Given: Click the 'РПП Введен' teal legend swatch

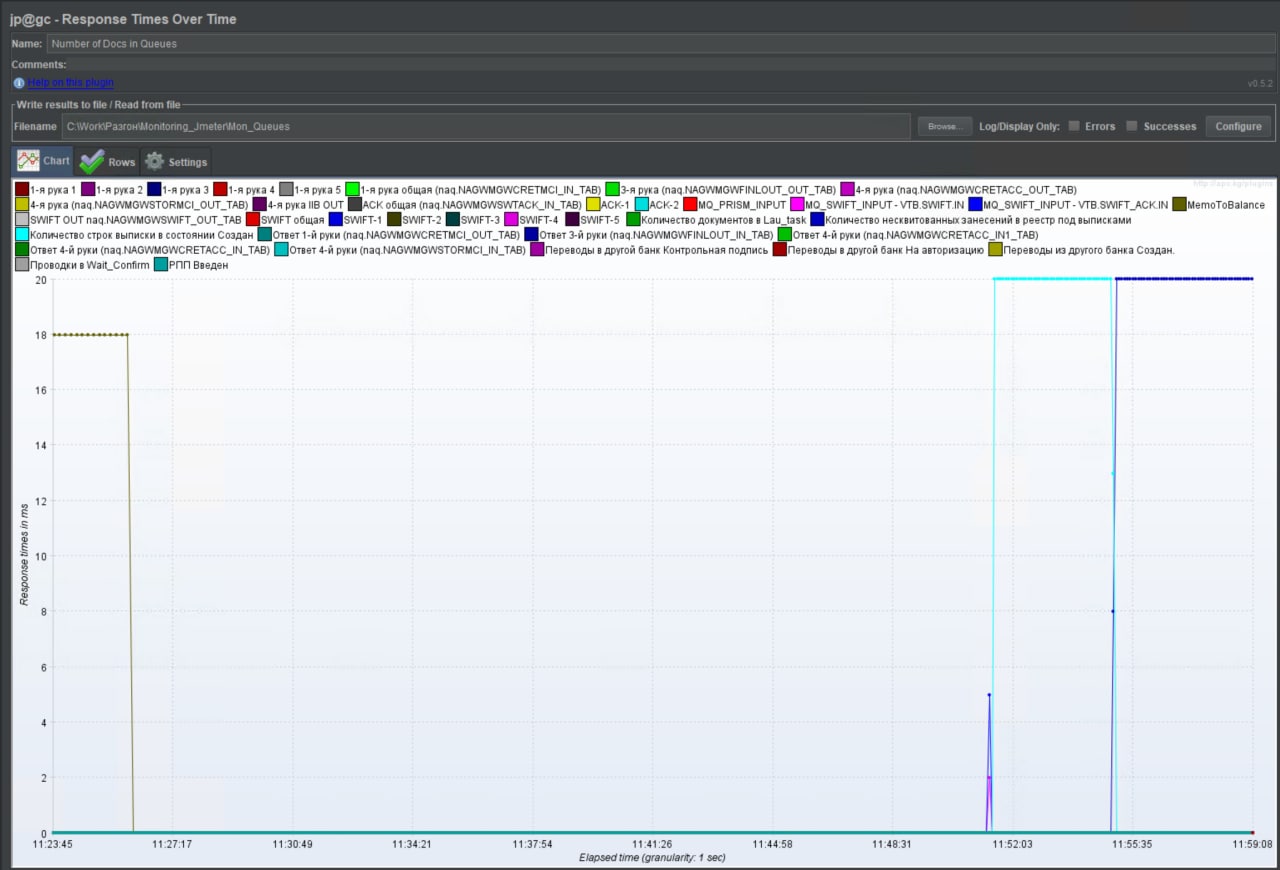Looking at the screenshot, I should tap(161, 265).
